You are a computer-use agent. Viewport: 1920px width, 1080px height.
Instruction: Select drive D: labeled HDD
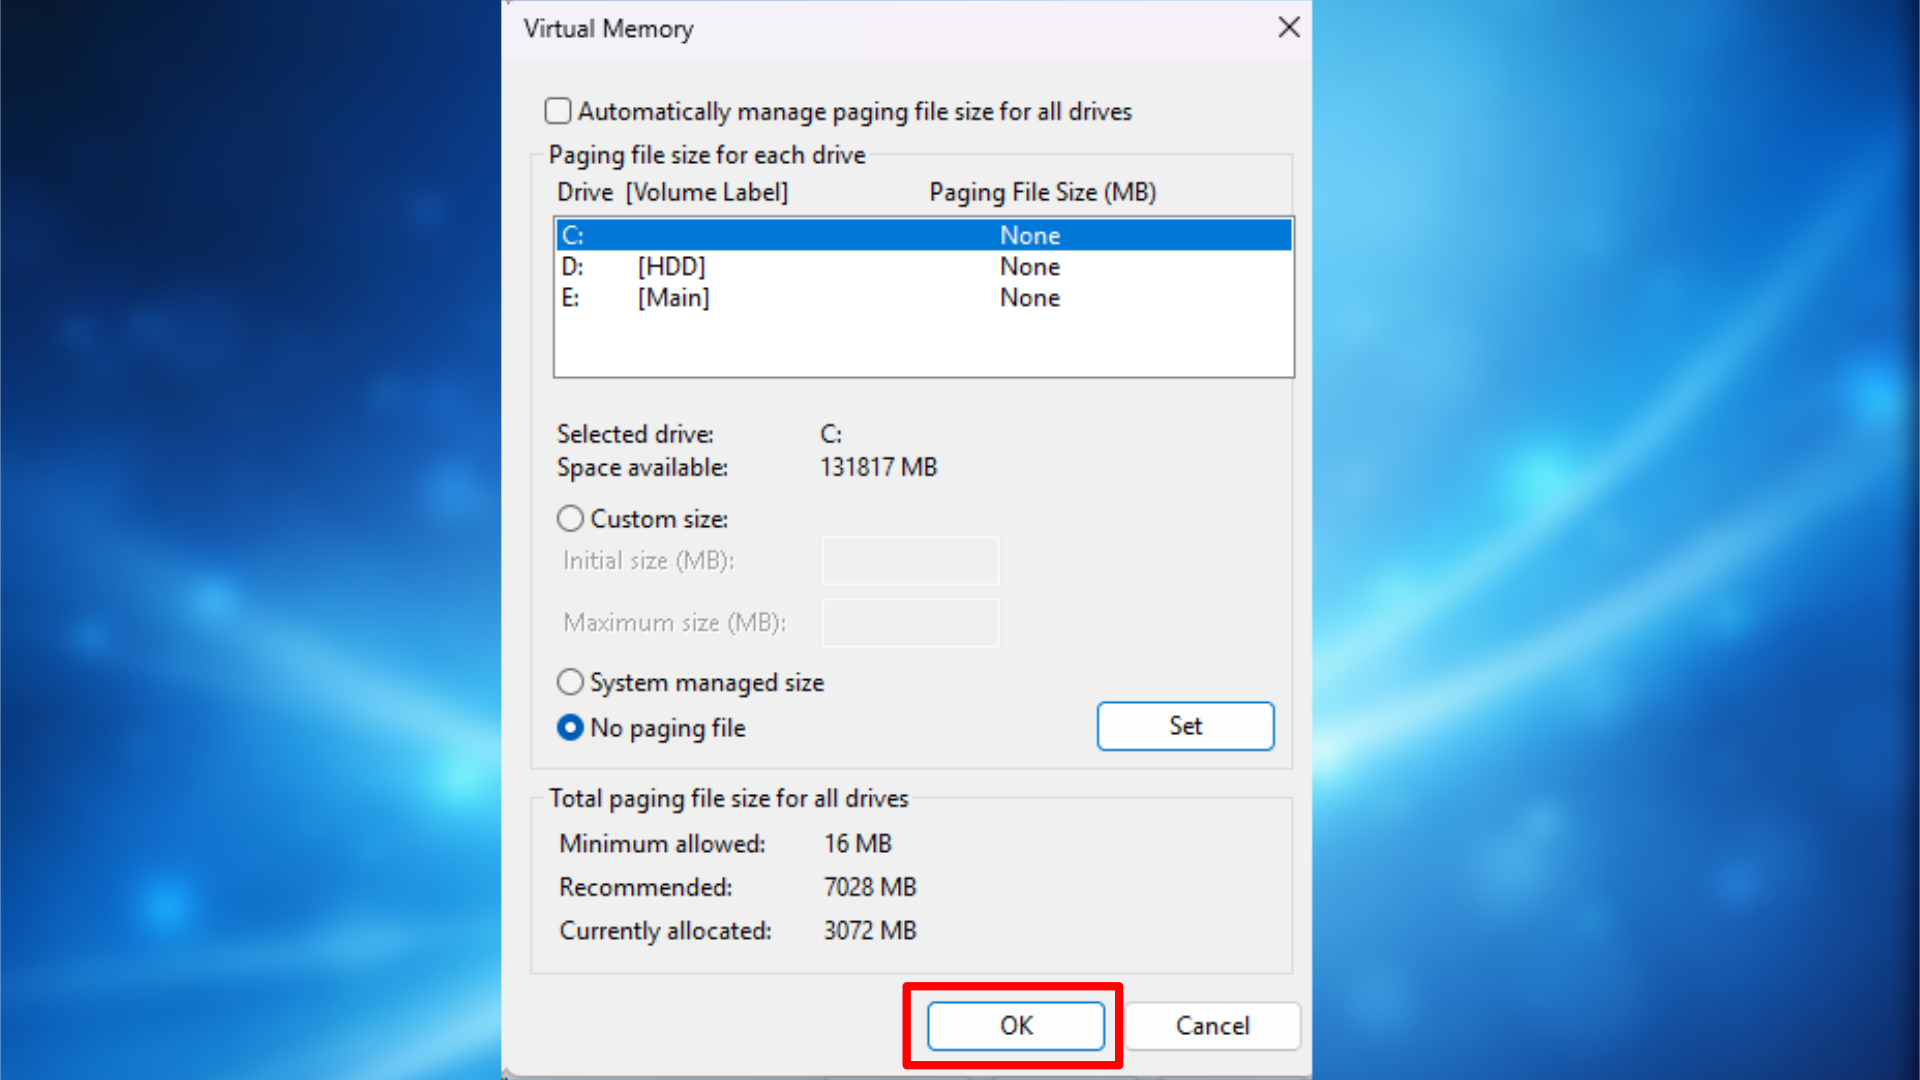pyautogui.click(x=700, y=266)
